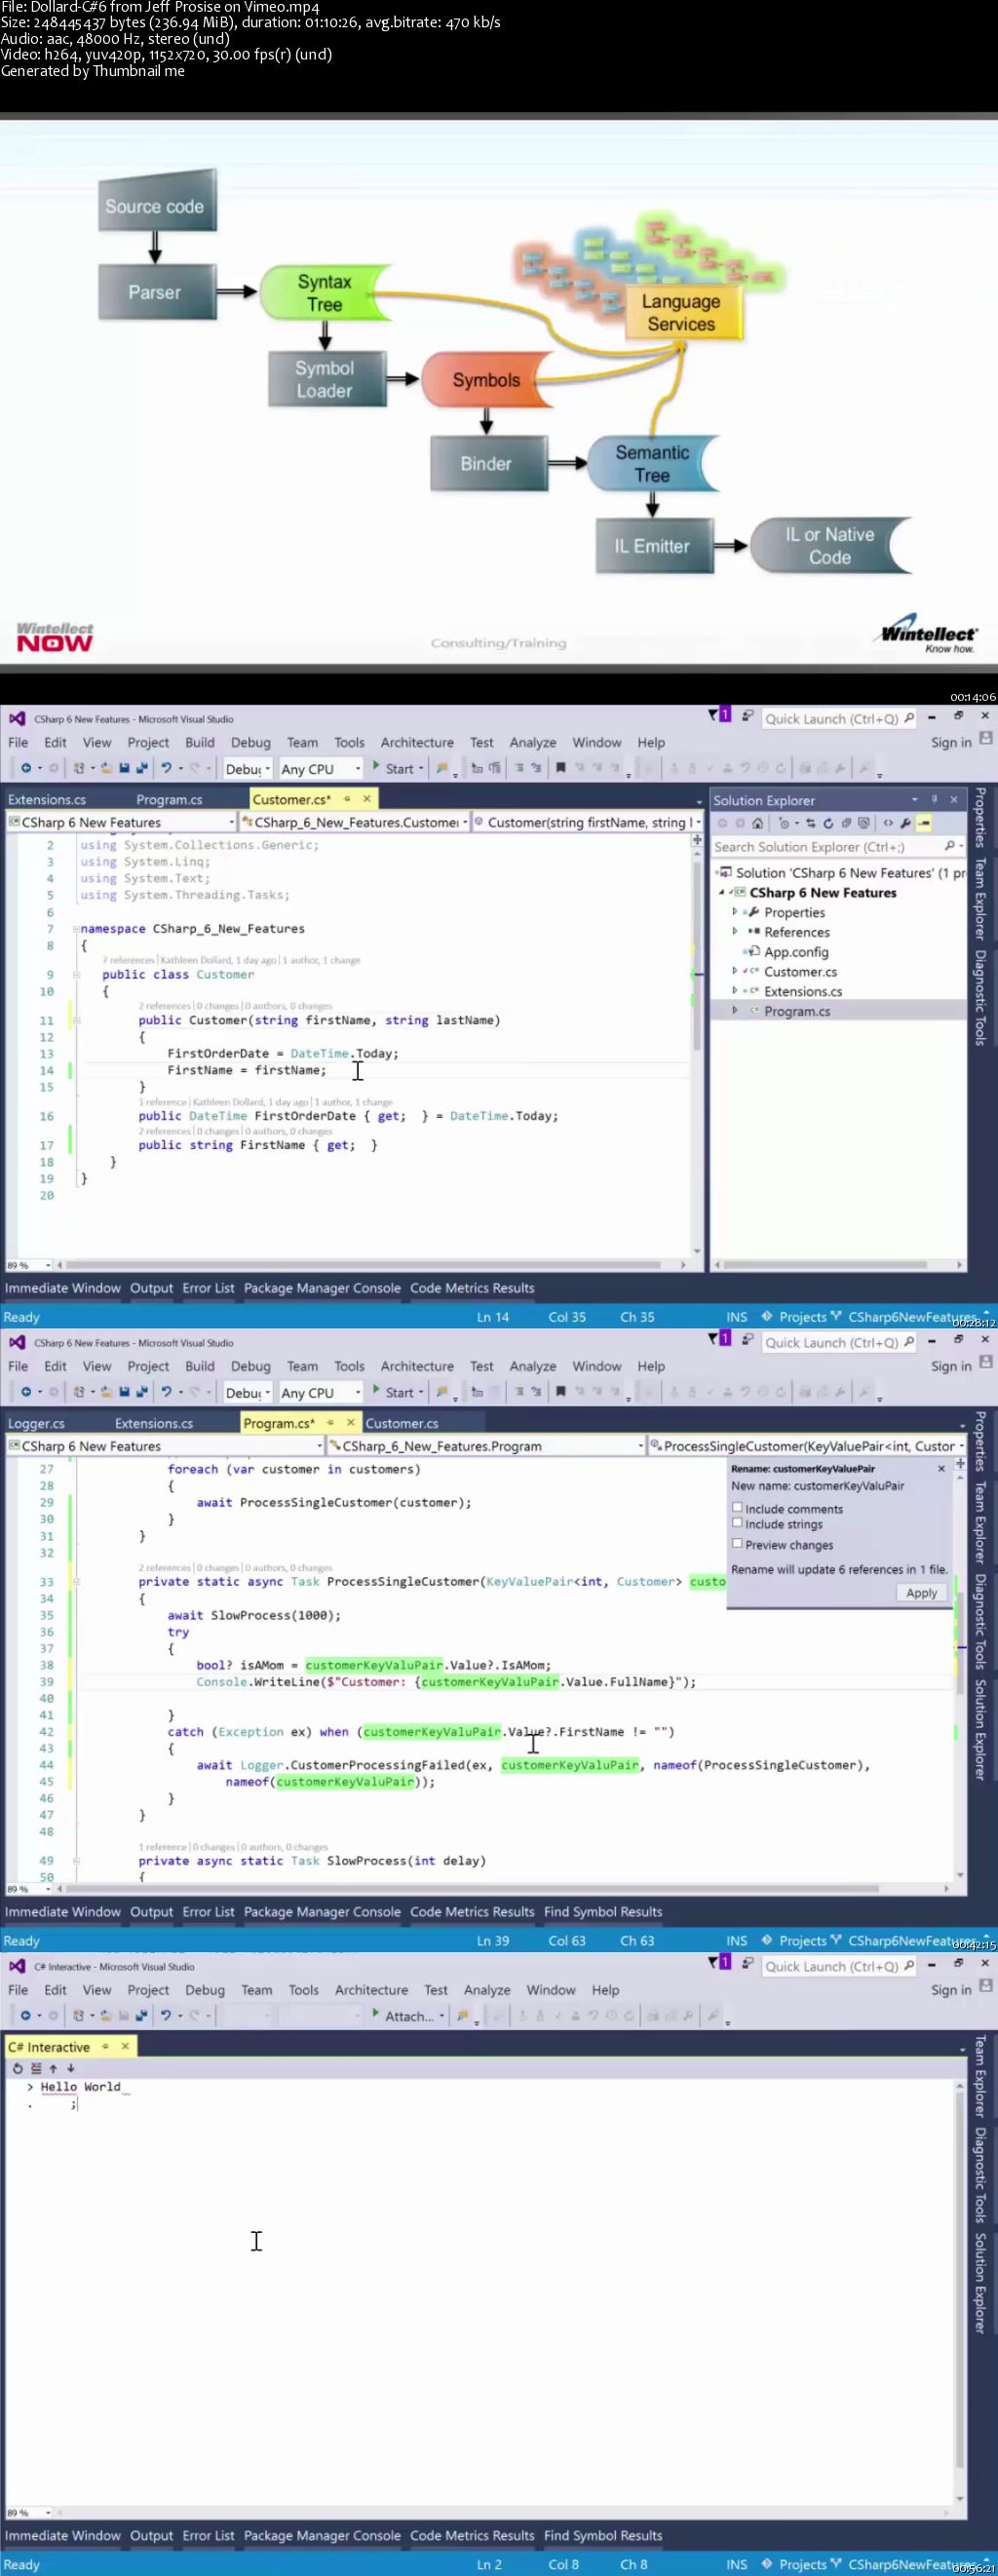Click Clear Screen icon in C# Interactive toolbar
The width and height of the screenshot is (998, 2576).
[36, 2068]
